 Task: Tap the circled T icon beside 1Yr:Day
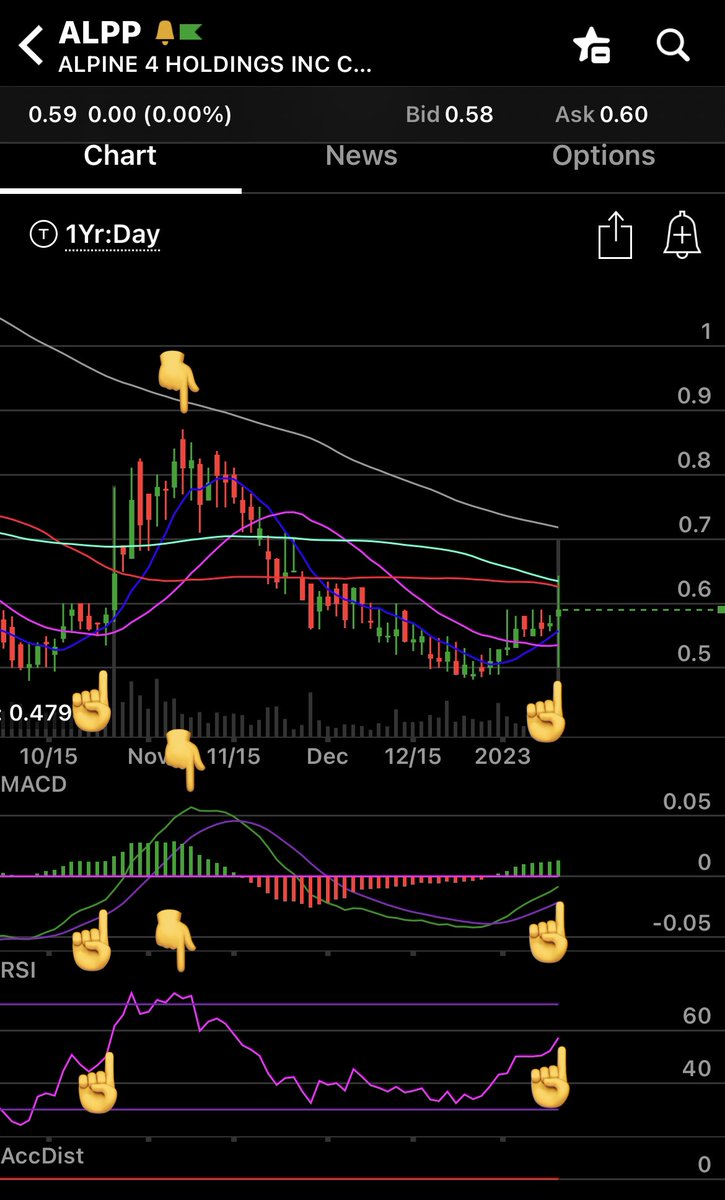(x=44, y=235)
